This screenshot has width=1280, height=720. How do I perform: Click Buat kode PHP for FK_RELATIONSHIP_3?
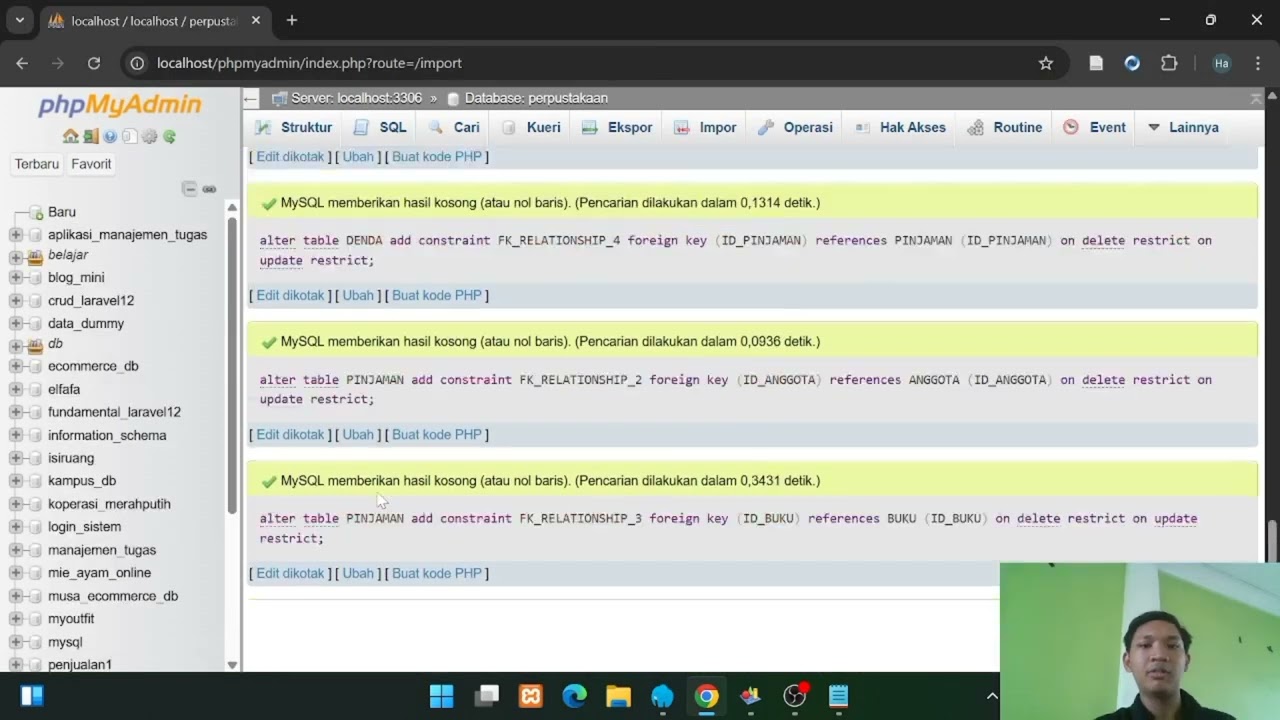437,573
